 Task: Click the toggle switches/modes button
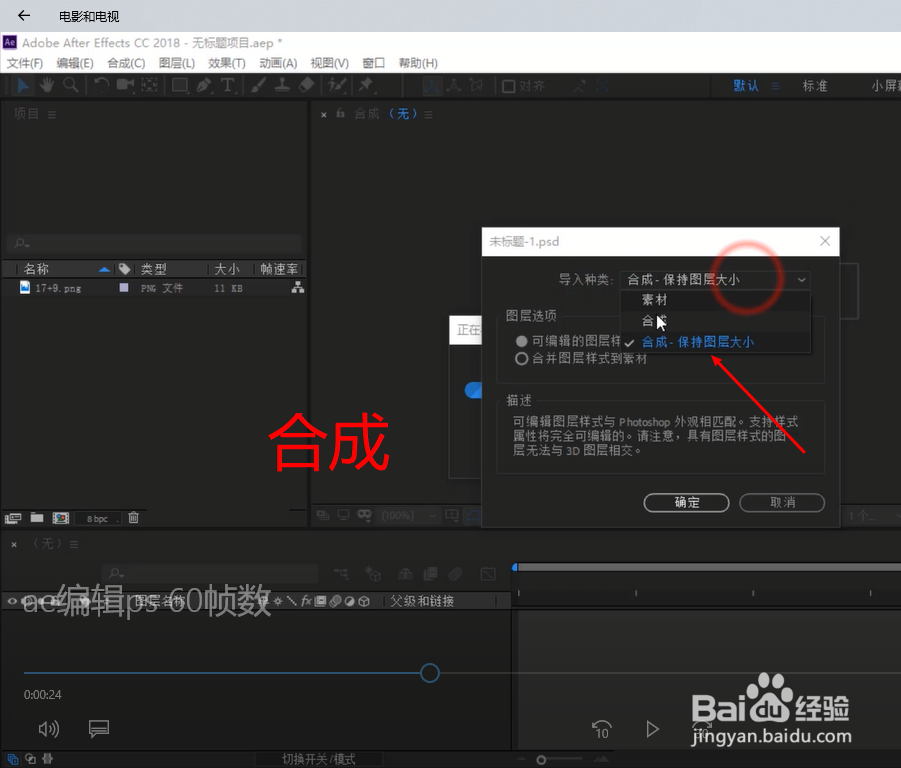tap(319, 759)
